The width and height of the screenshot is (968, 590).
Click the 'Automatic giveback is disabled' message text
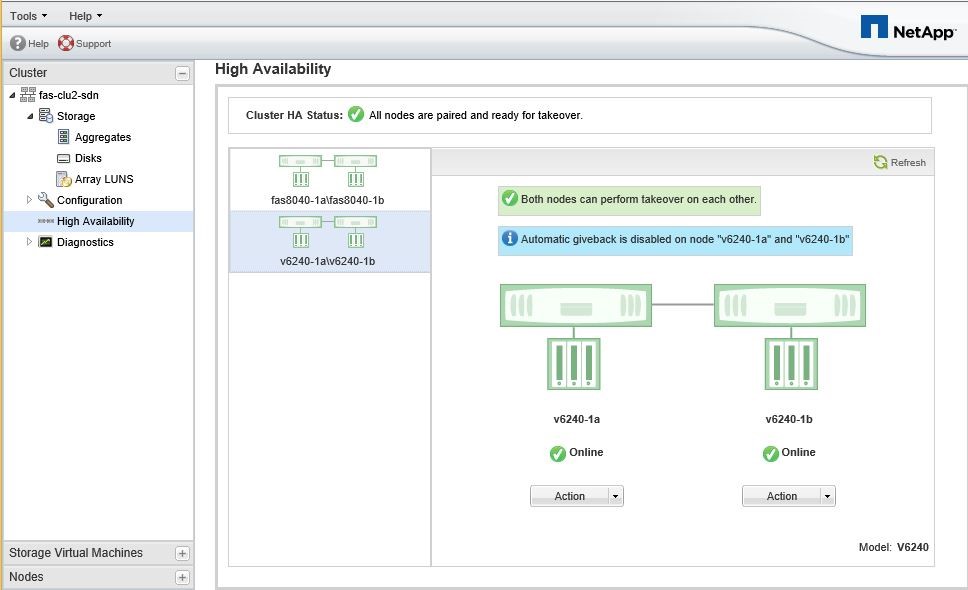click(x=685, y=239)
